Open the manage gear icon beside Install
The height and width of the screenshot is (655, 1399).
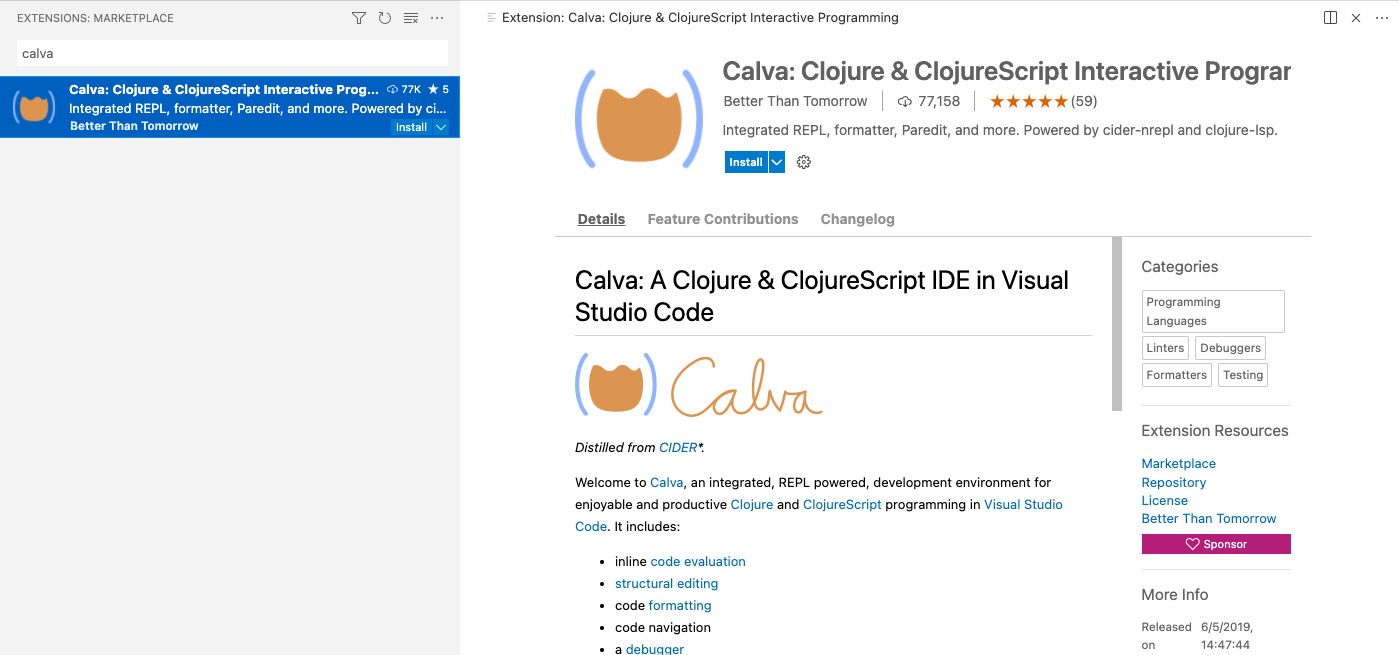(x=804, y=162)
